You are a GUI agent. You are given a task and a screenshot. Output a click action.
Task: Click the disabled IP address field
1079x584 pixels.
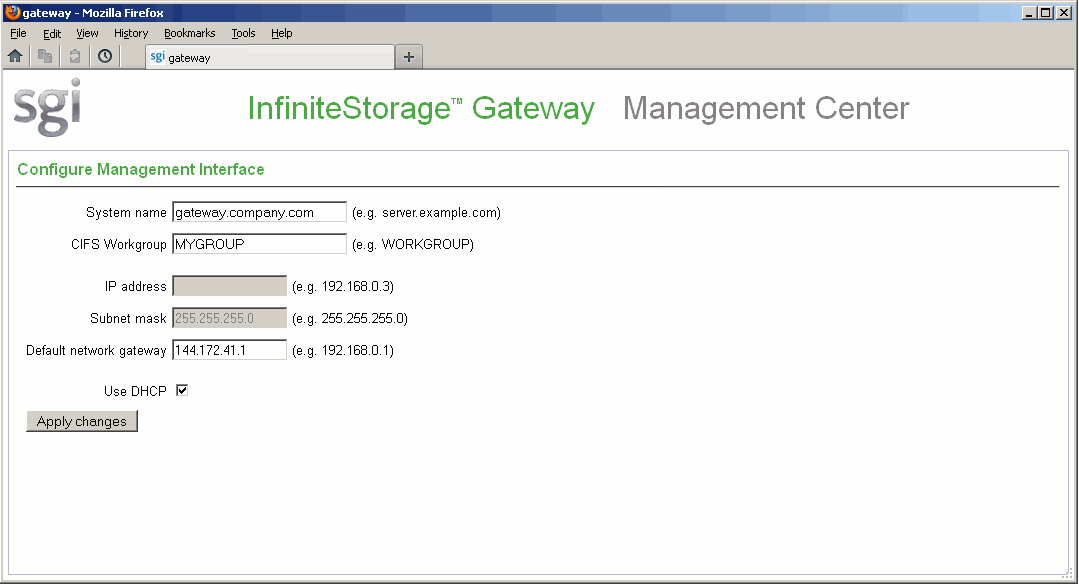pos(229,286)
